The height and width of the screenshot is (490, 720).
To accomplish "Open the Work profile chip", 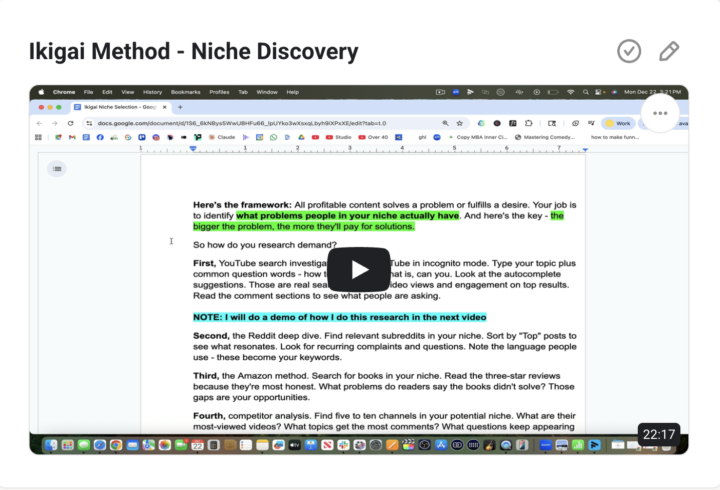I will point(618,123).
